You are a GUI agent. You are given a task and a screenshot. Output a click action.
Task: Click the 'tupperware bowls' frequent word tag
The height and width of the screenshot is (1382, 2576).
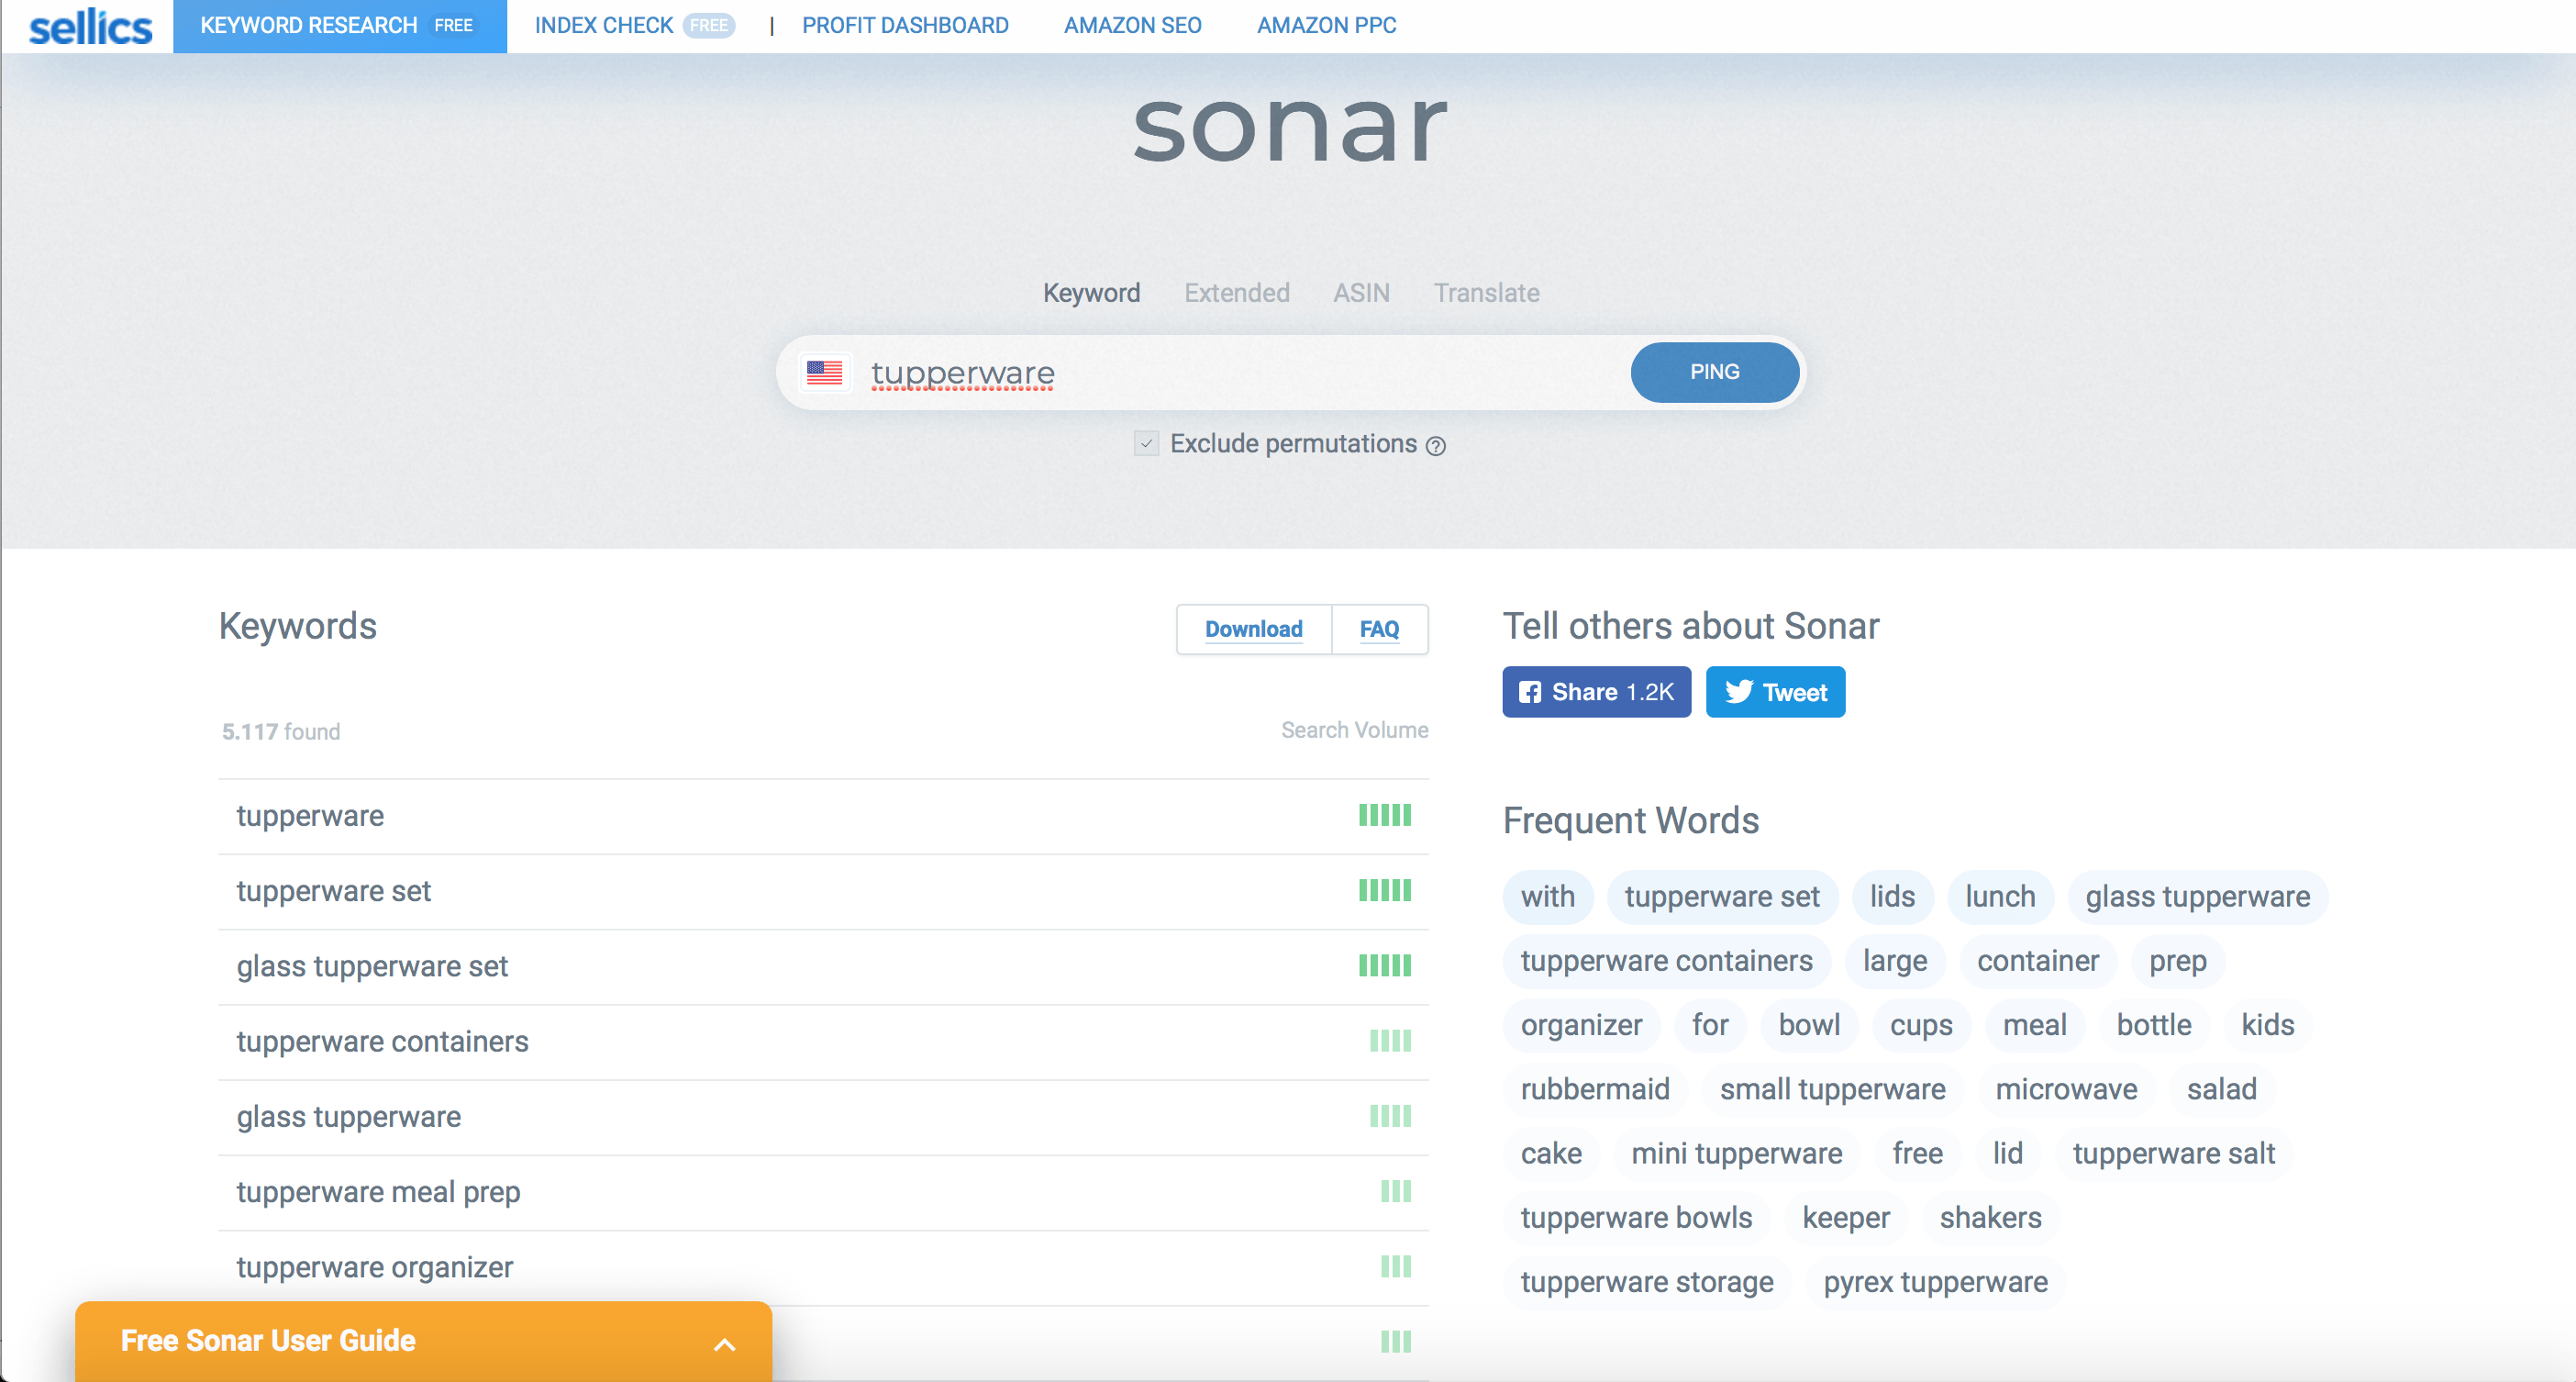click(1636, 1217)
